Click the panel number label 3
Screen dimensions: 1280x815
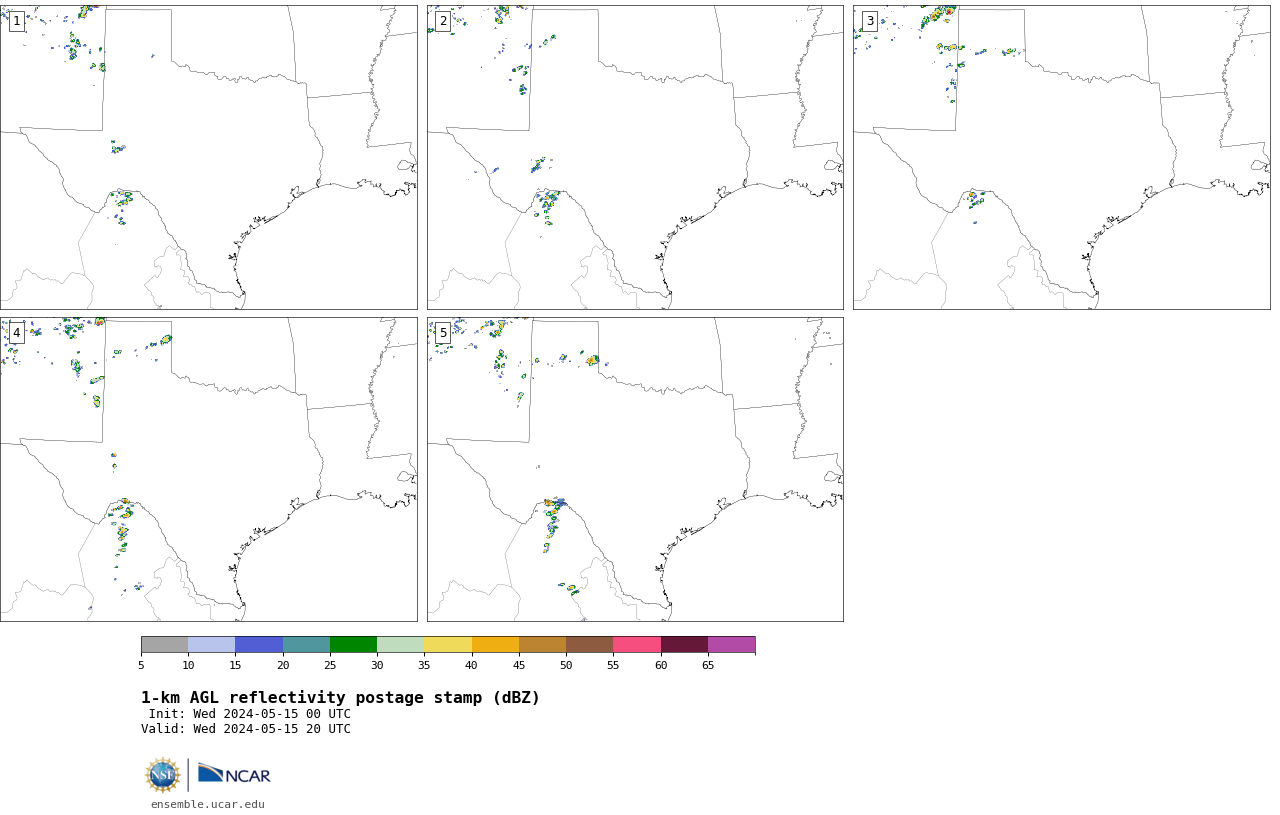(x=870, y=21)
